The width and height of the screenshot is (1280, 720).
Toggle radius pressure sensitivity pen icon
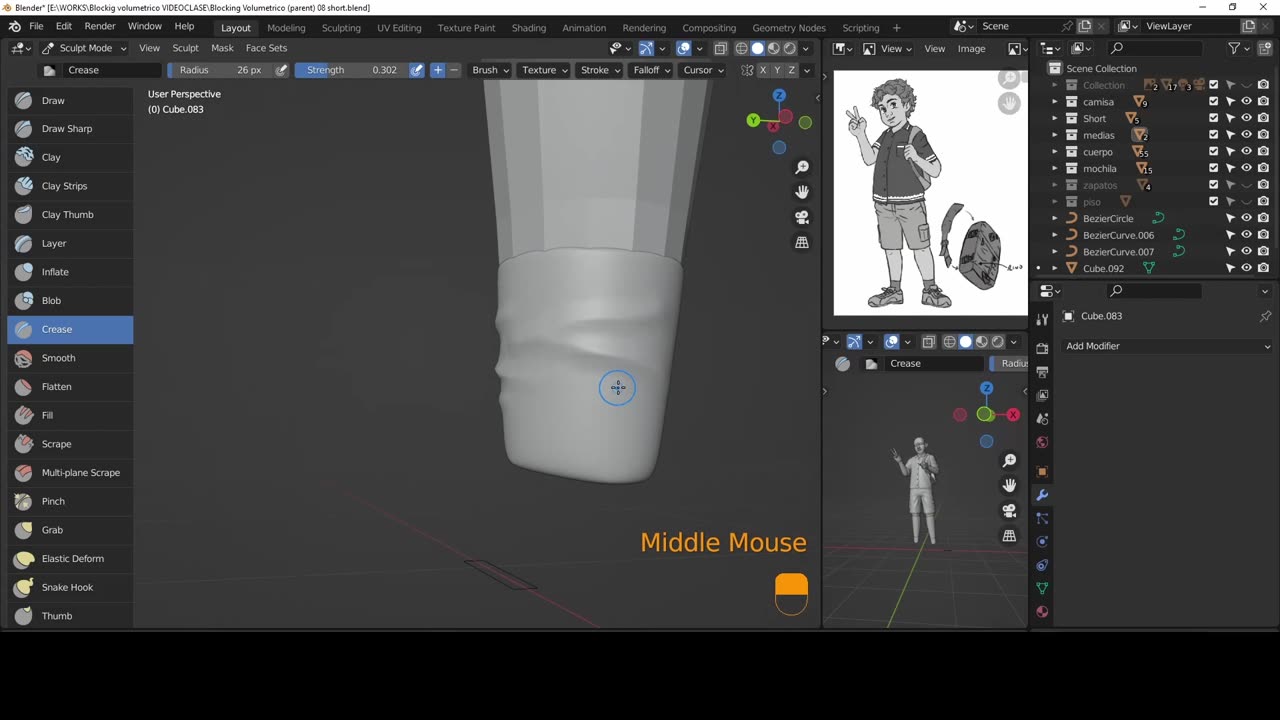tap(282, 70)
